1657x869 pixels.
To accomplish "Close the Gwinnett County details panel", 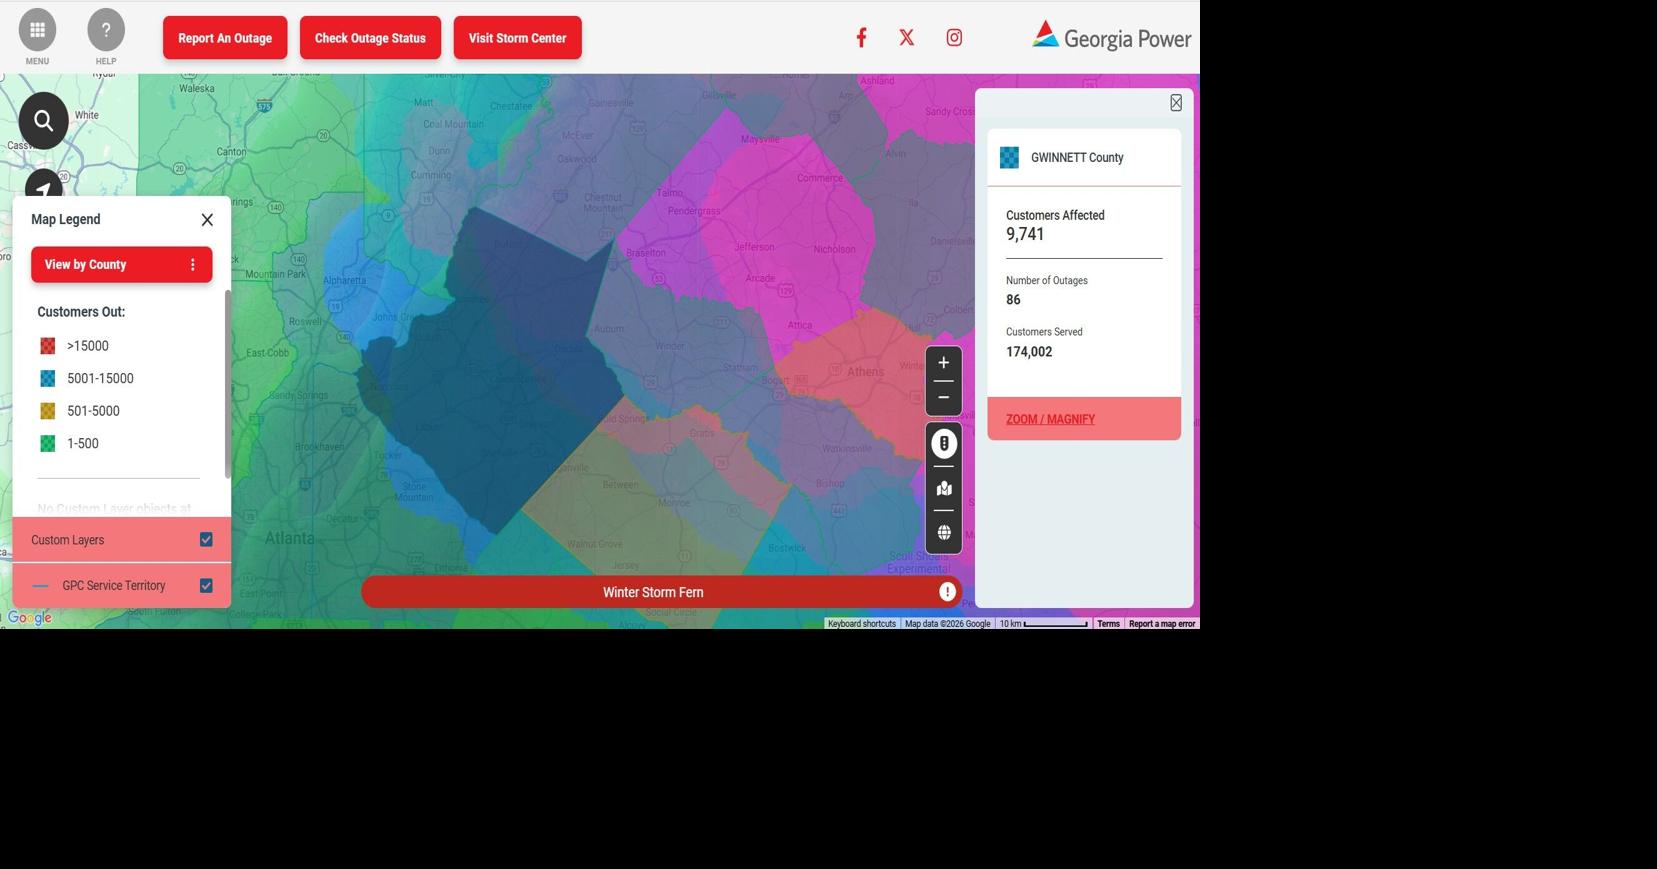I will coord(1176,103).
